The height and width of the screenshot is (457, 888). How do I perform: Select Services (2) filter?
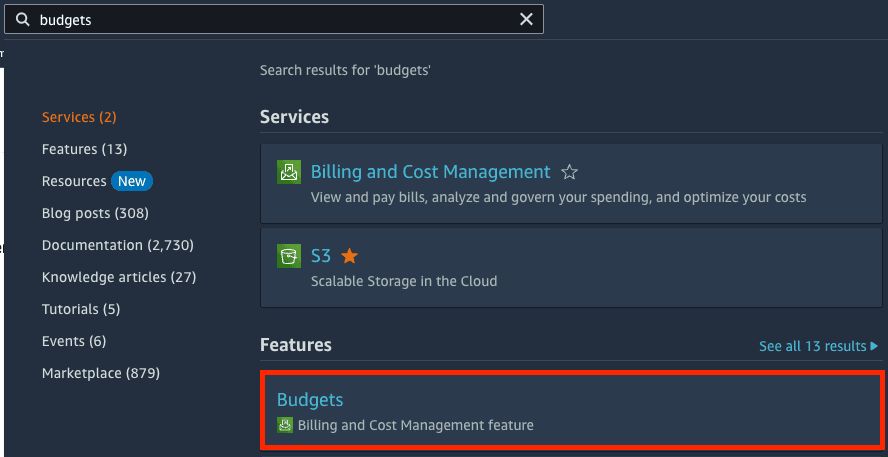pyautogui.click(x=79, y=117)
